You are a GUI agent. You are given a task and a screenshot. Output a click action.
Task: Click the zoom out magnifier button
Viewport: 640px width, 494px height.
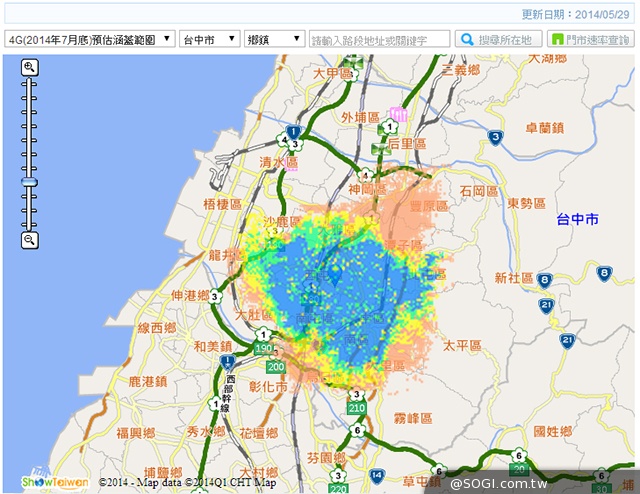coord(30,240)
